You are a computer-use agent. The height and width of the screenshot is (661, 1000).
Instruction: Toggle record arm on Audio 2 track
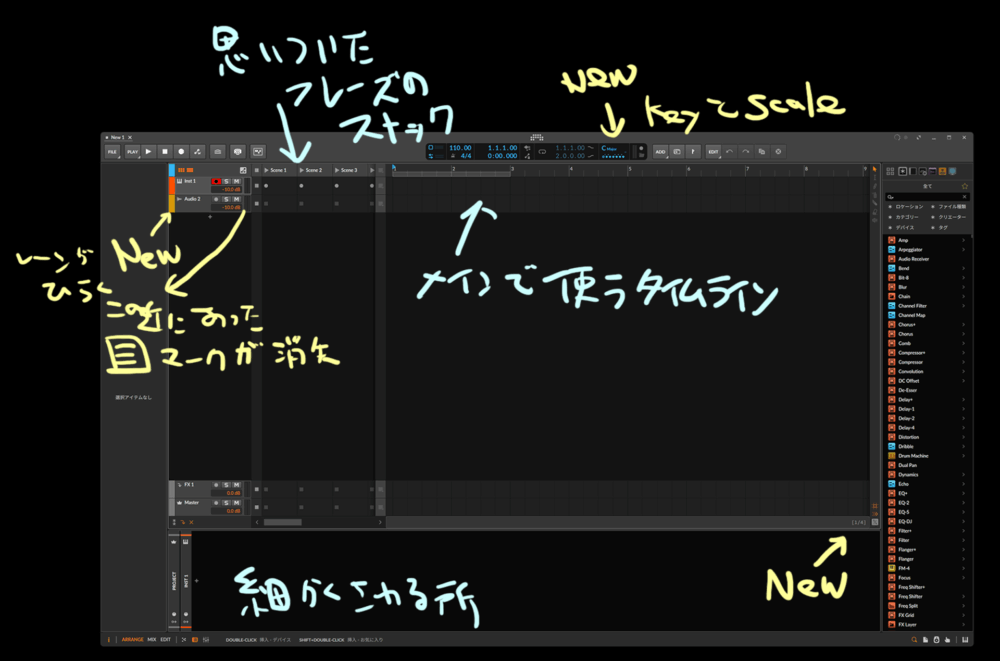point(216,199)
